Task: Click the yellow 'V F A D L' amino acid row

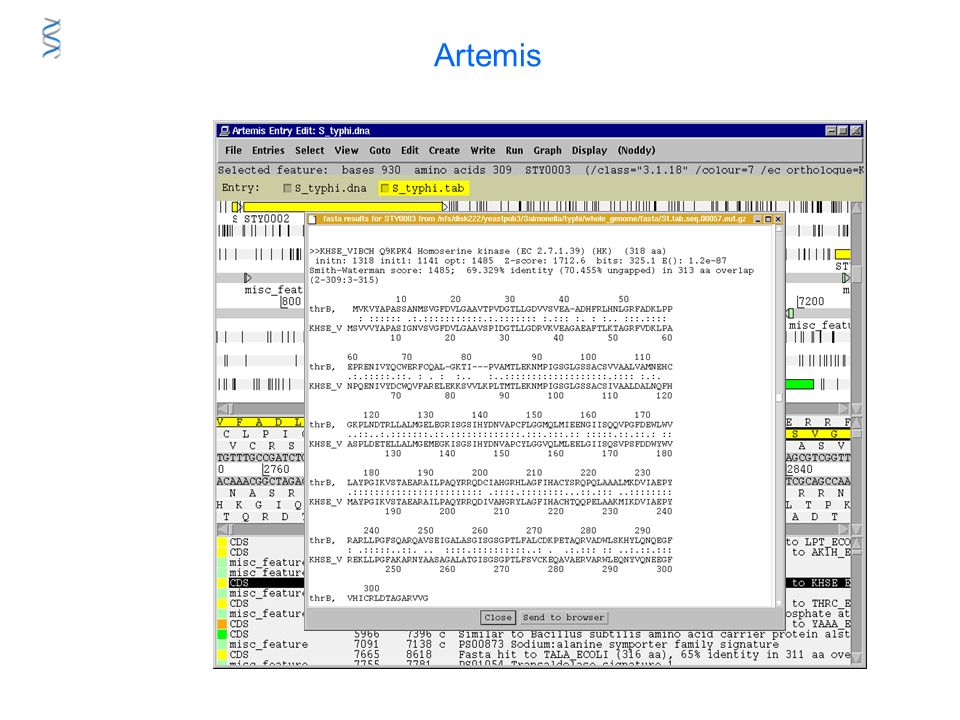Action: point(261,422)
